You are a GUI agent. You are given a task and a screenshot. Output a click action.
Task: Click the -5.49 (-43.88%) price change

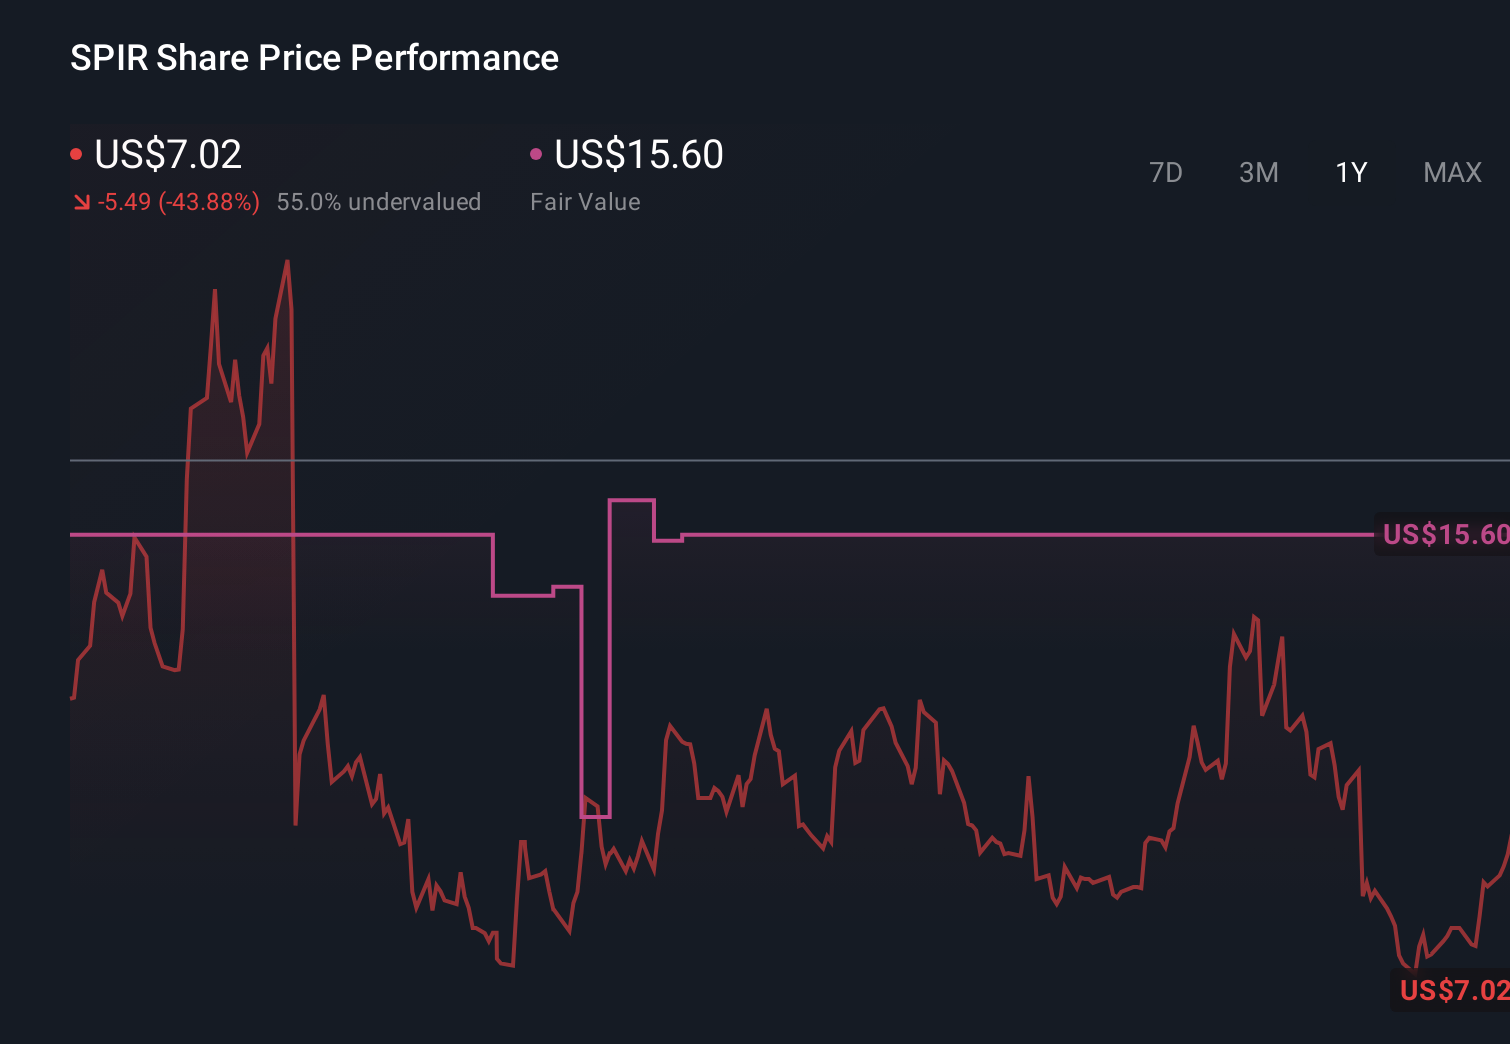tap(178, 202)
